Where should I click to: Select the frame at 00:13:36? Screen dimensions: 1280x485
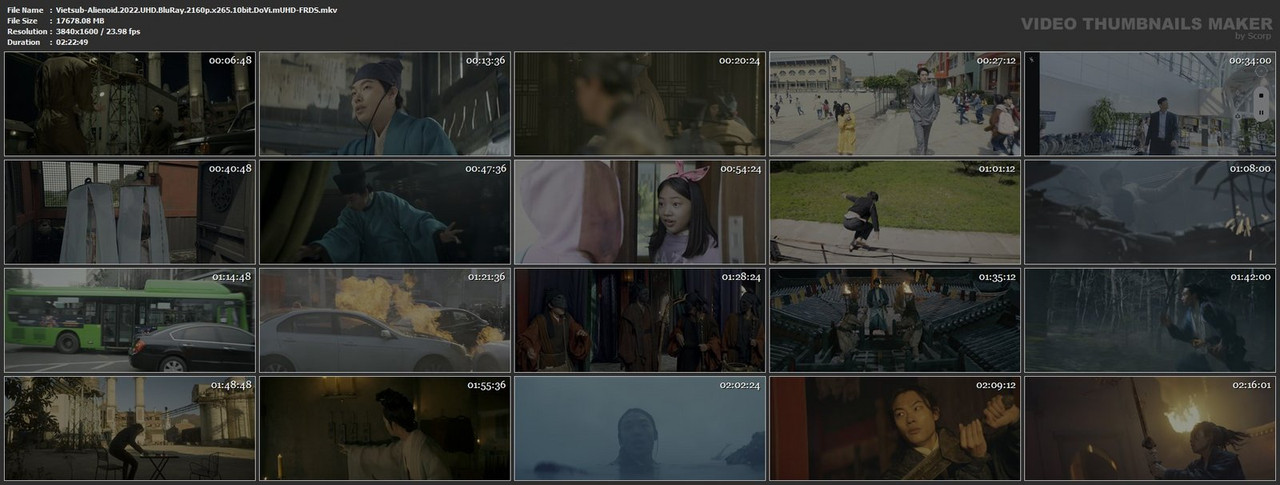tap(385, 104)
